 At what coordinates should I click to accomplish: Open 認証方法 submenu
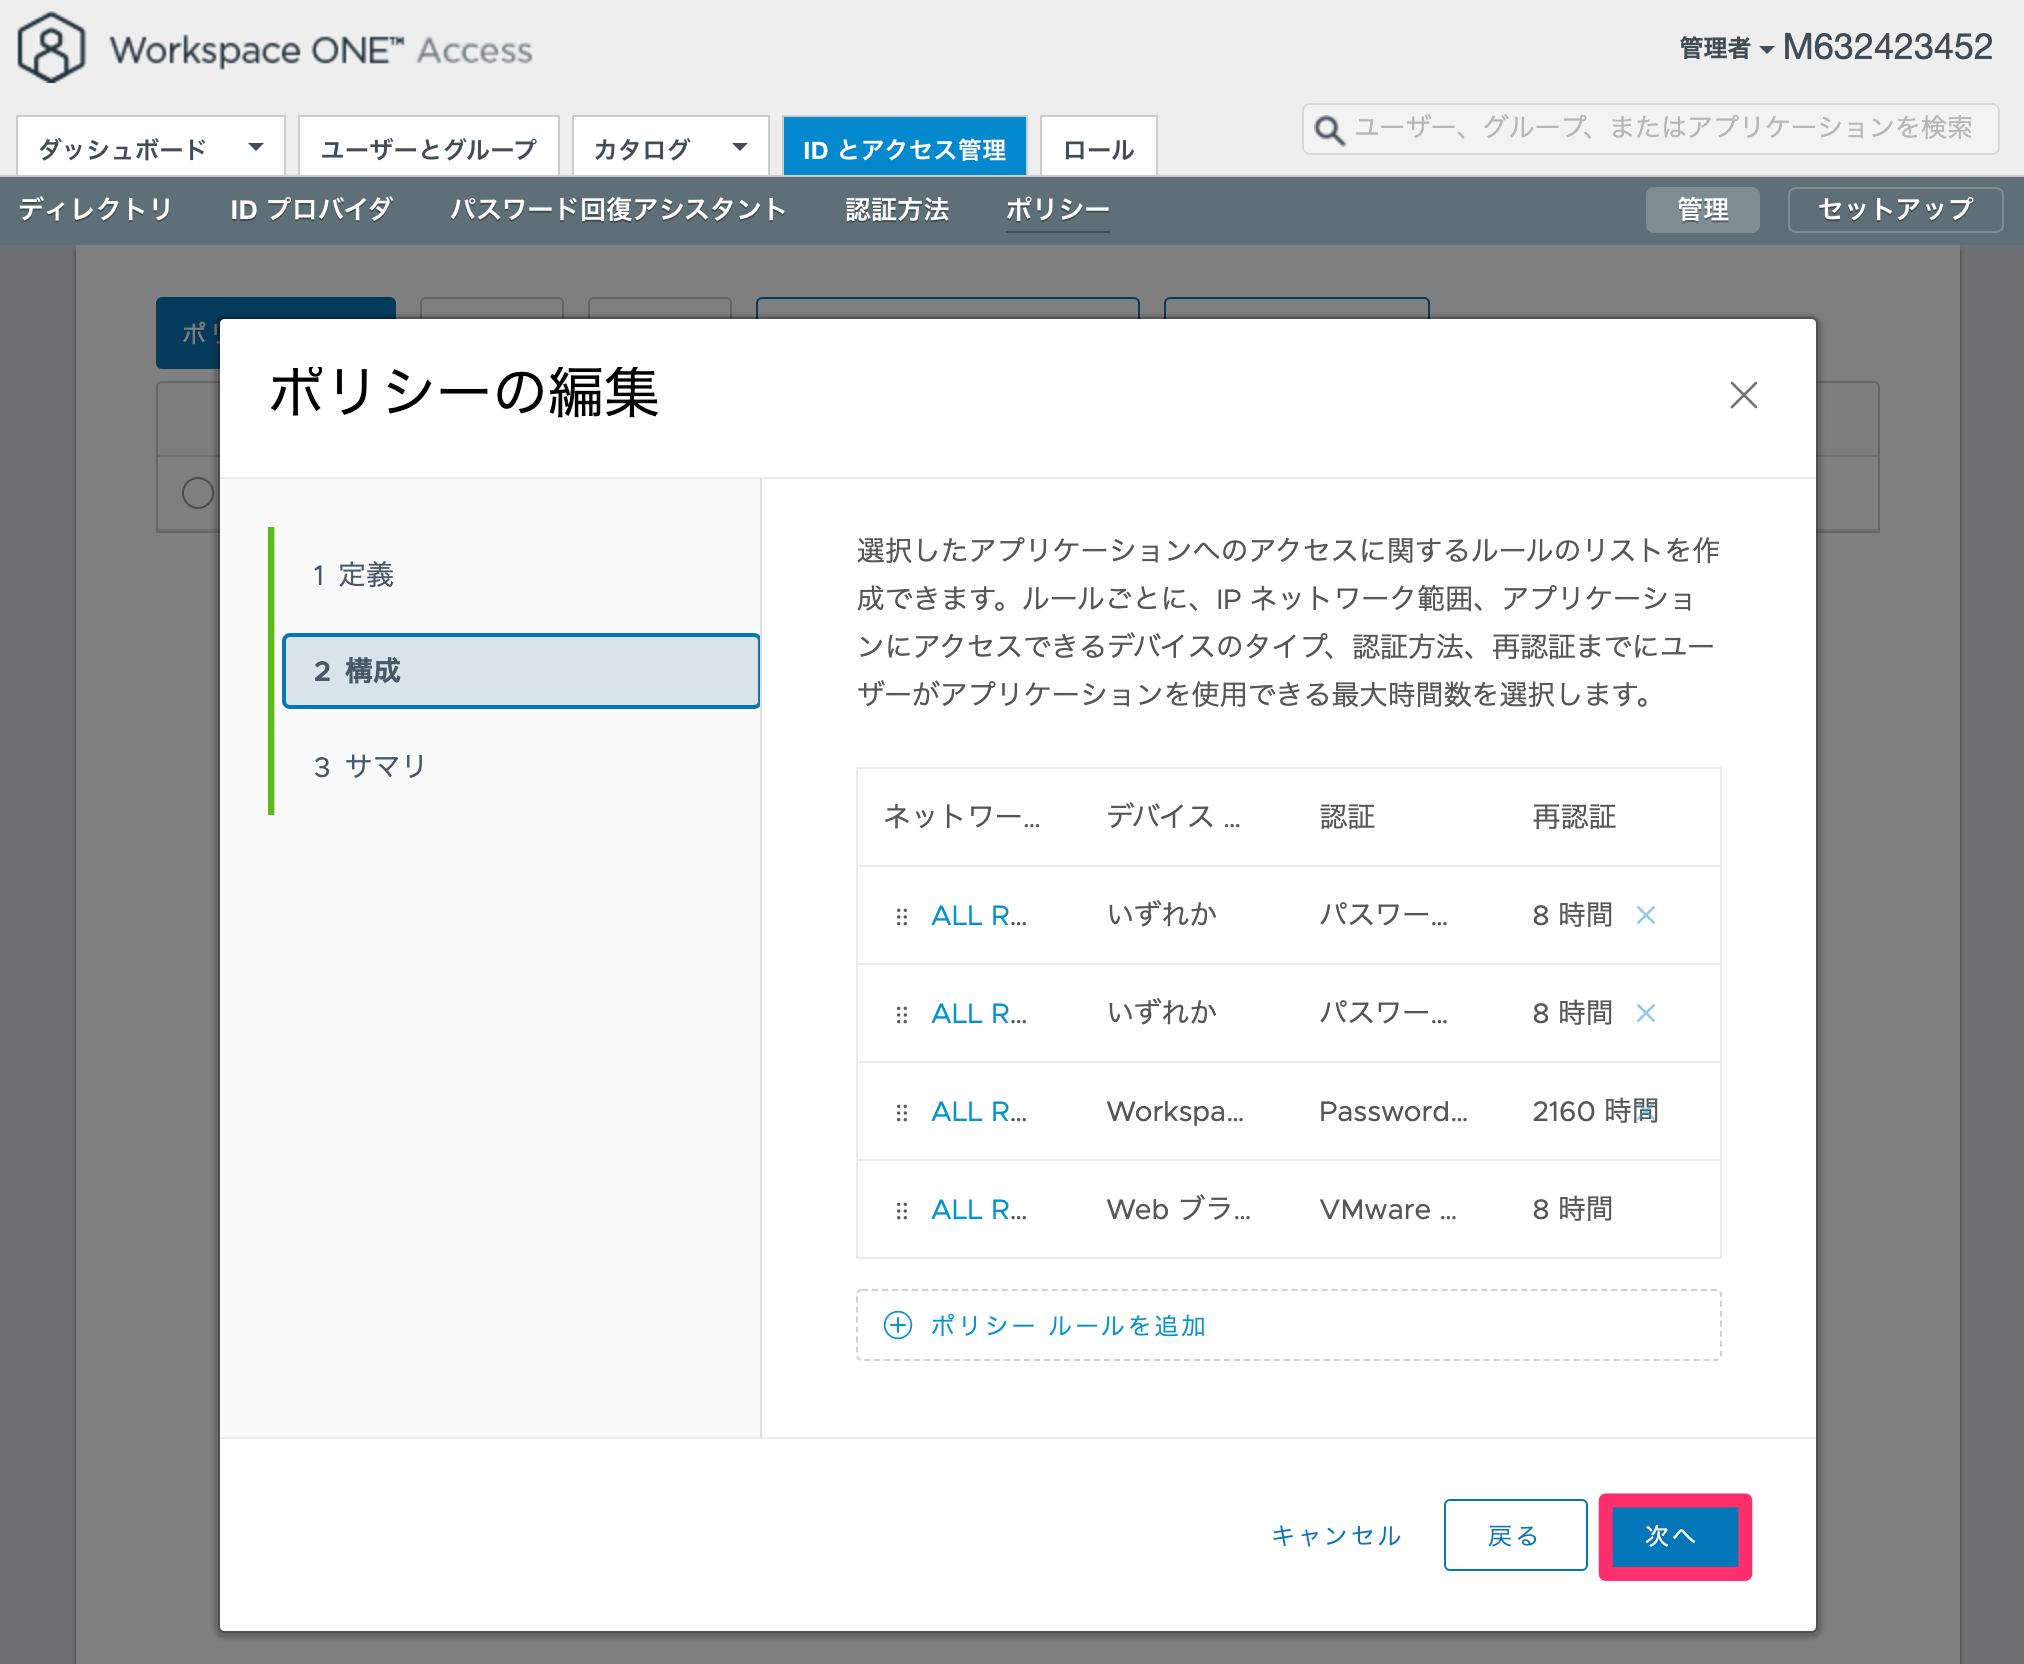point(897,209)
